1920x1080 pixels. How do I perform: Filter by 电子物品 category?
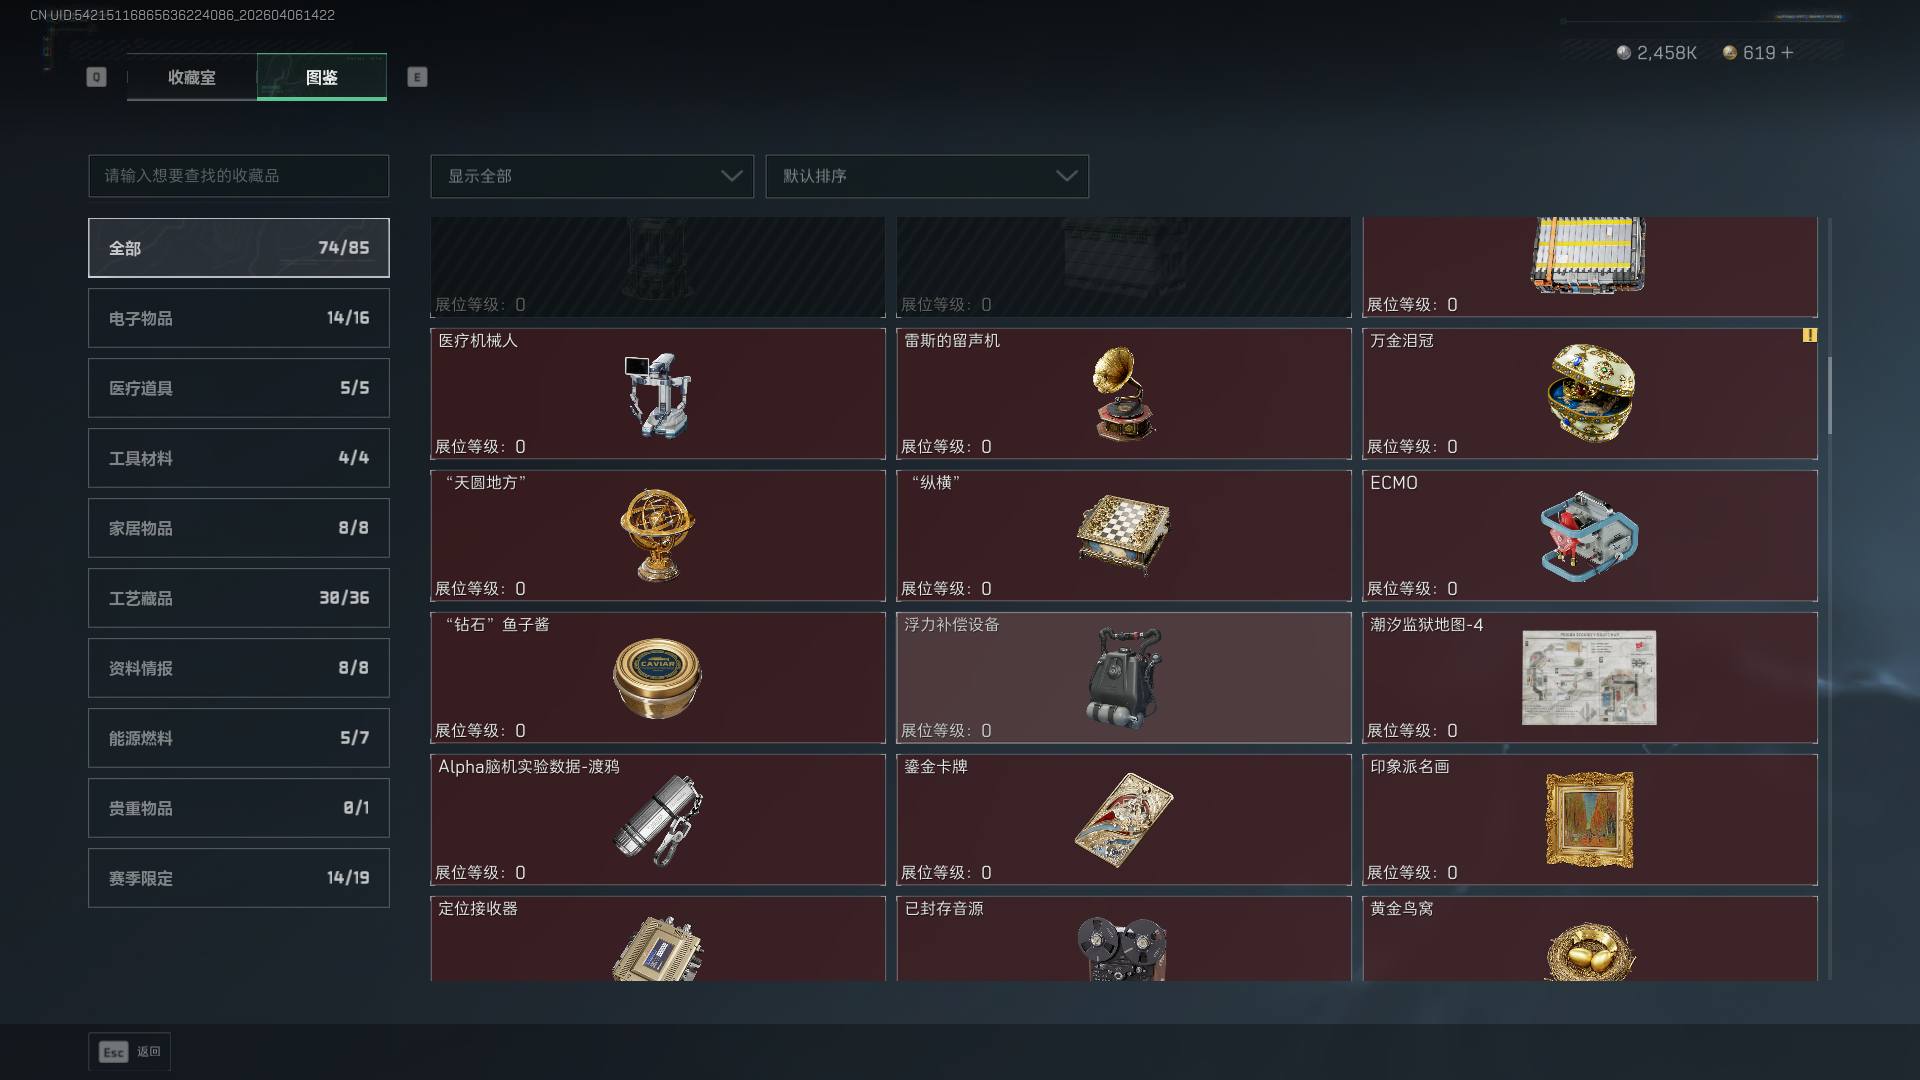[x=239, y=318]
